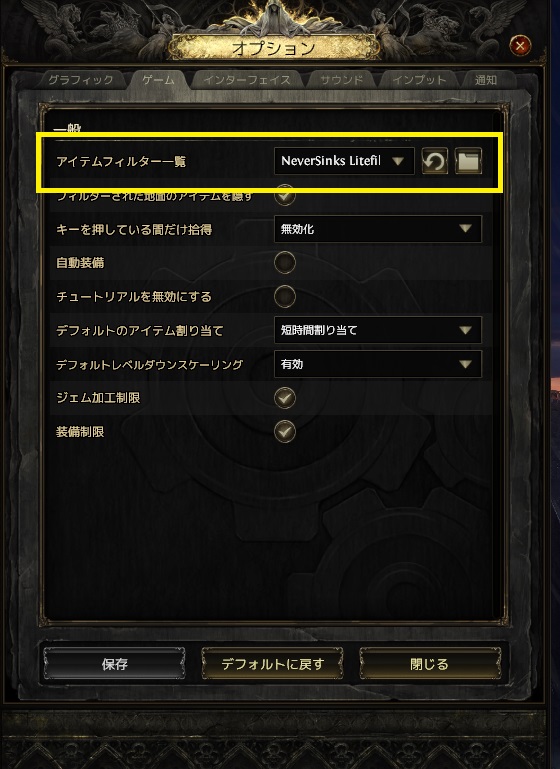560x769 pixels.
Task: Switch to the インターフェイス tab
Action: coord(247,80)
